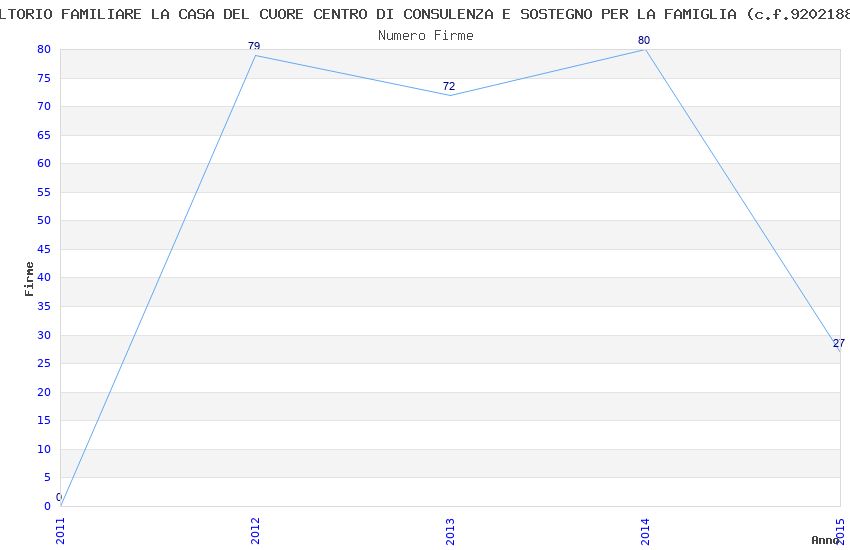Image resolution: width=850 pixels, height=550 pixels.
Task: Select the 2013 year axis label
Action: pos(450,531)
